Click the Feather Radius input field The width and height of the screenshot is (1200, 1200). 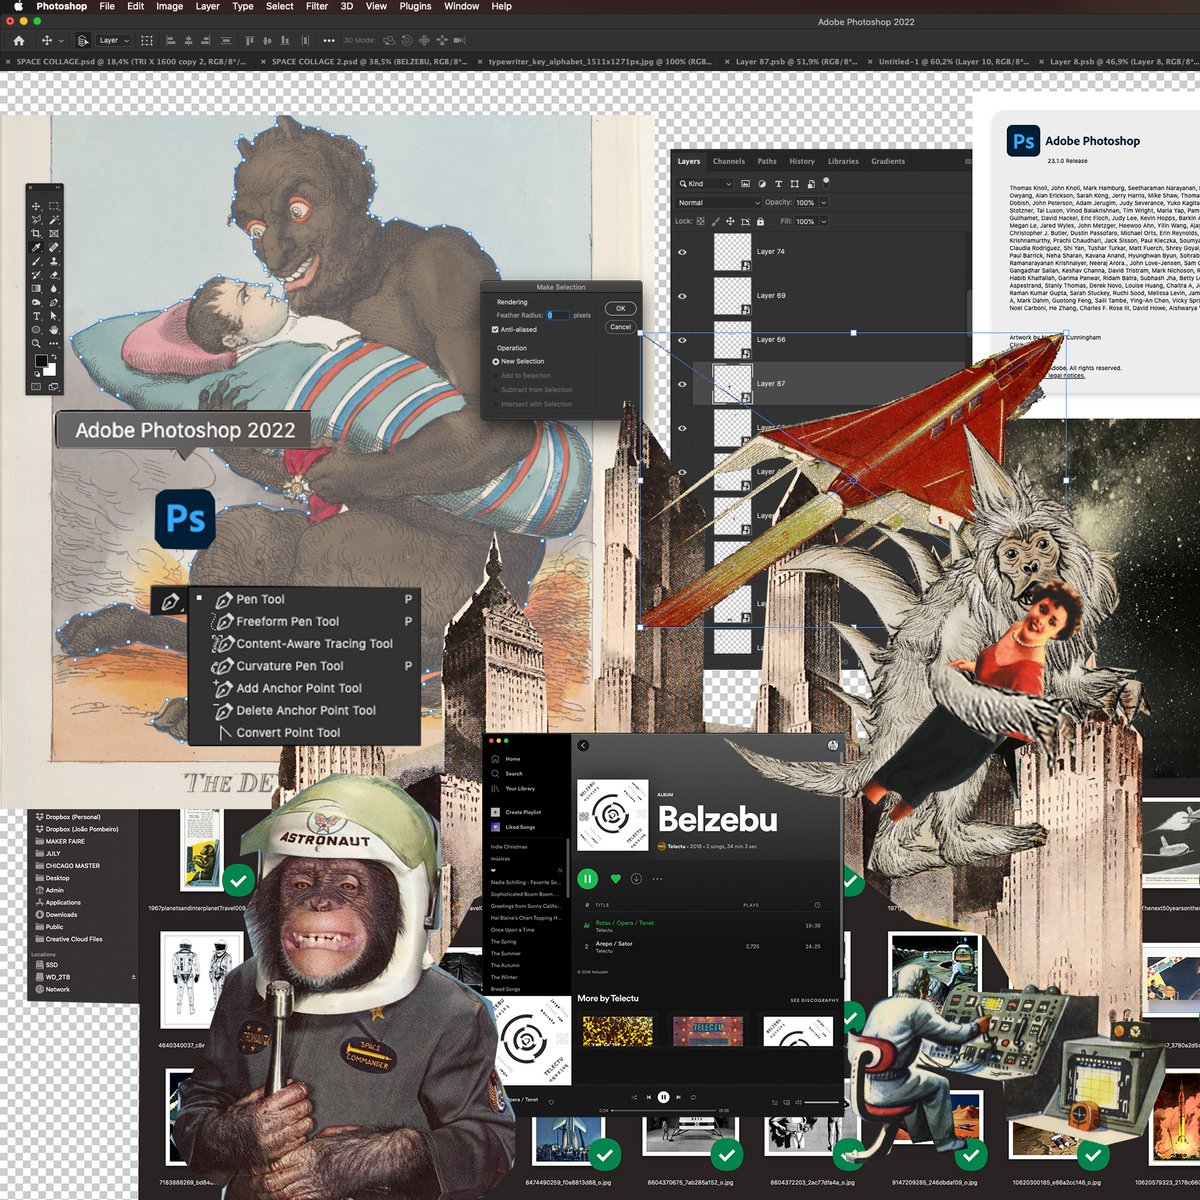(x=558, y=315)
